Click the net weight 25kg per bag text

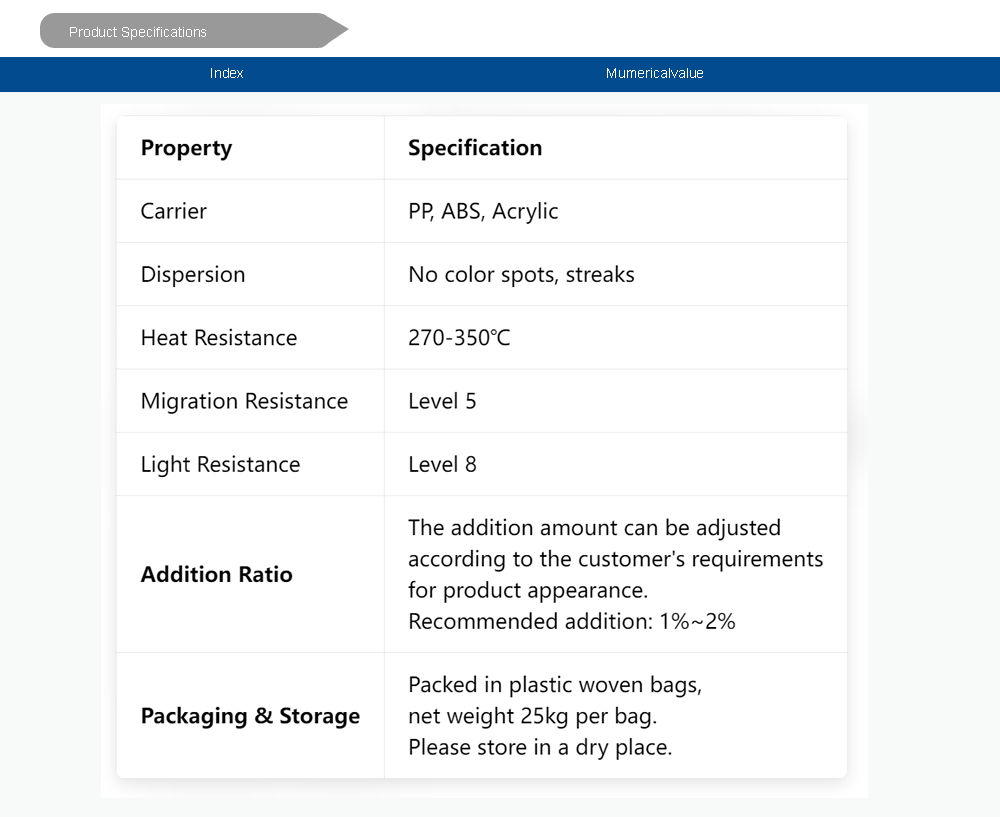pyautogui.click(x=532, y=716)
